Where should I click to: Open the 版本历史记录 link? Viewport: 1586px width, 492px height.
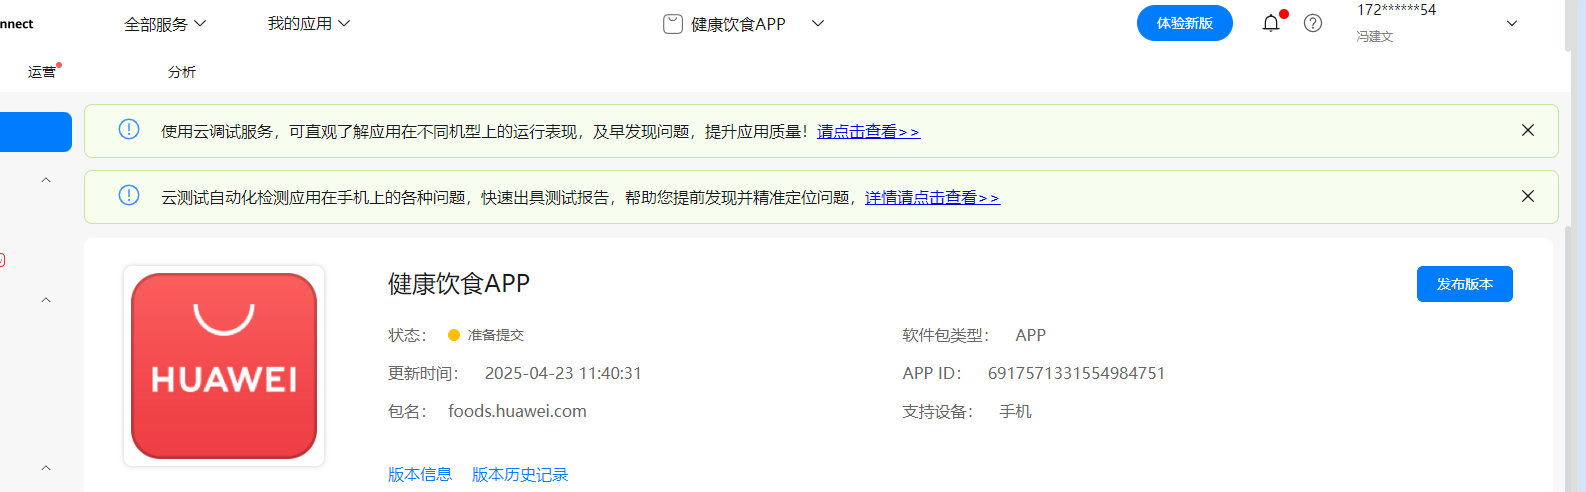520,474
